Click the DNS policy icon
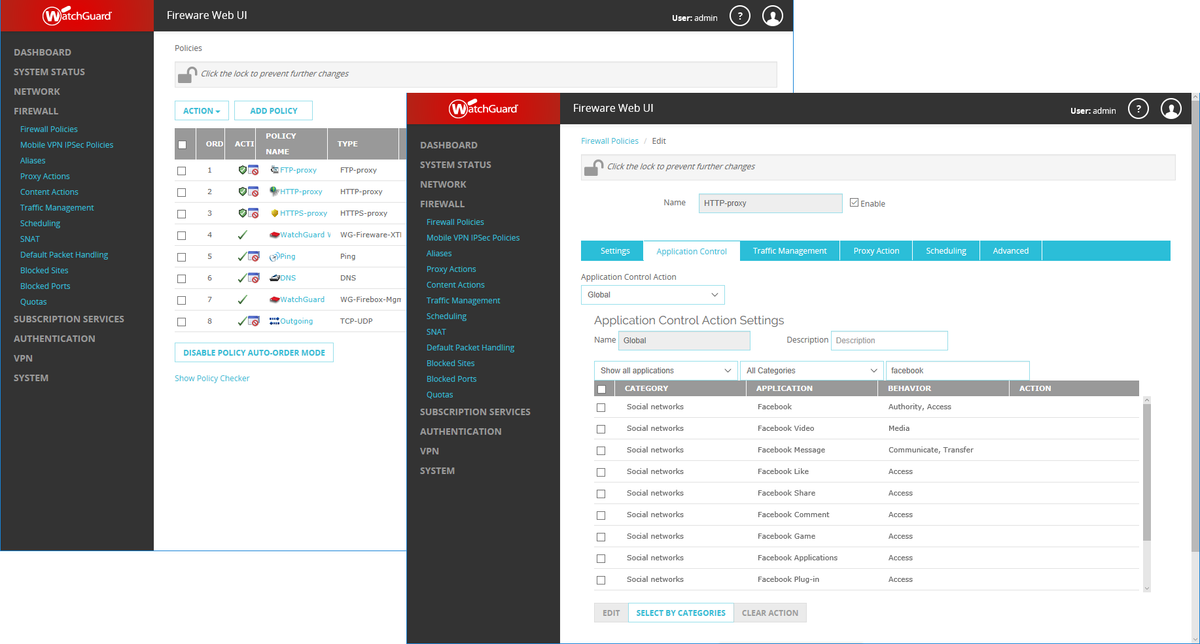 click(275, 277)
